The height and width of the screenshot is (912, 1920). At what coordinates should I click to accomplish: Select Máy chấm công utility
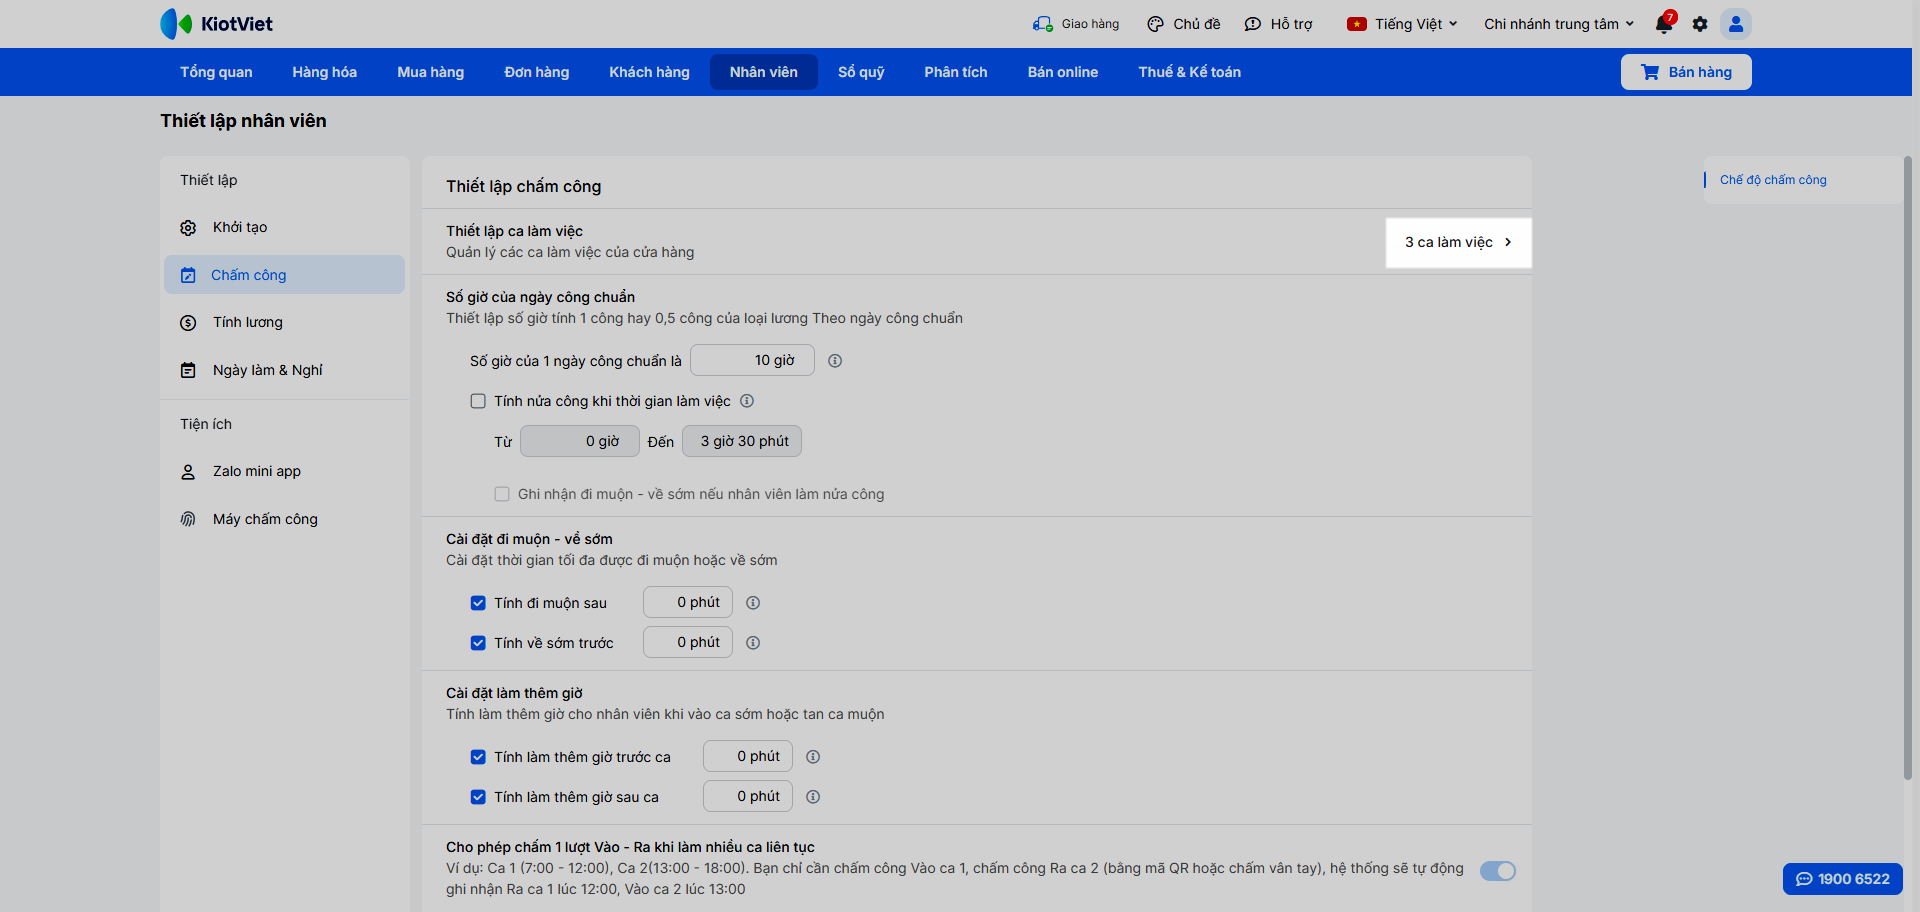click(284, 519)
